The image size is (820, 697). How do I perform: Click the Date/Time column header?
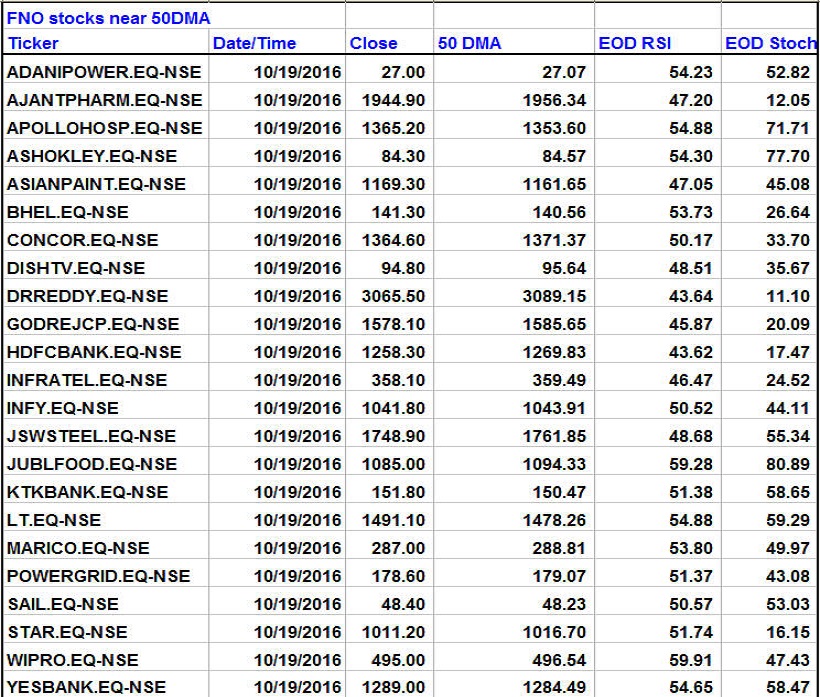pos(254,43)
